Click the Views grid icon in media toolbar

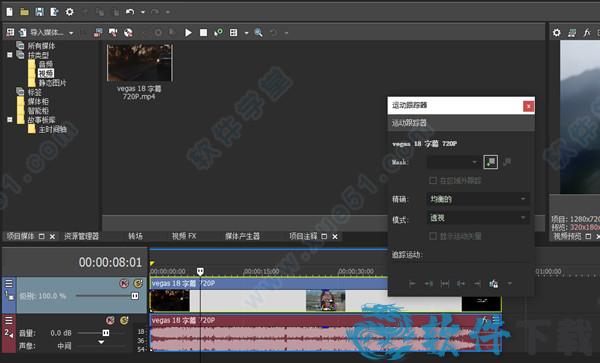point(233,33)
